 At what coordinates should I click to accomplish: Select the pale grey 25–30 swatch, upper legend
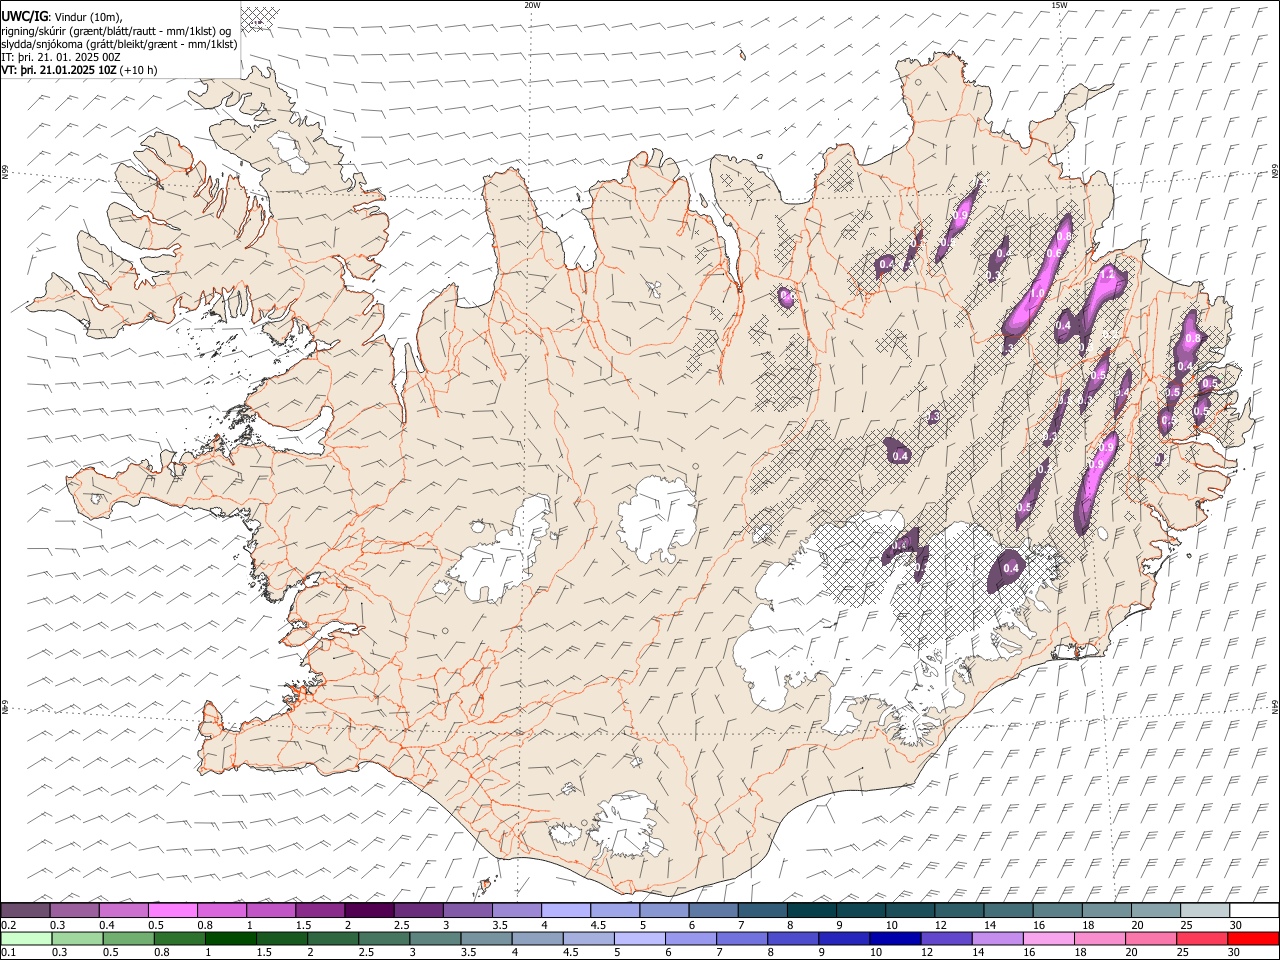click(x=1205, y=910)
